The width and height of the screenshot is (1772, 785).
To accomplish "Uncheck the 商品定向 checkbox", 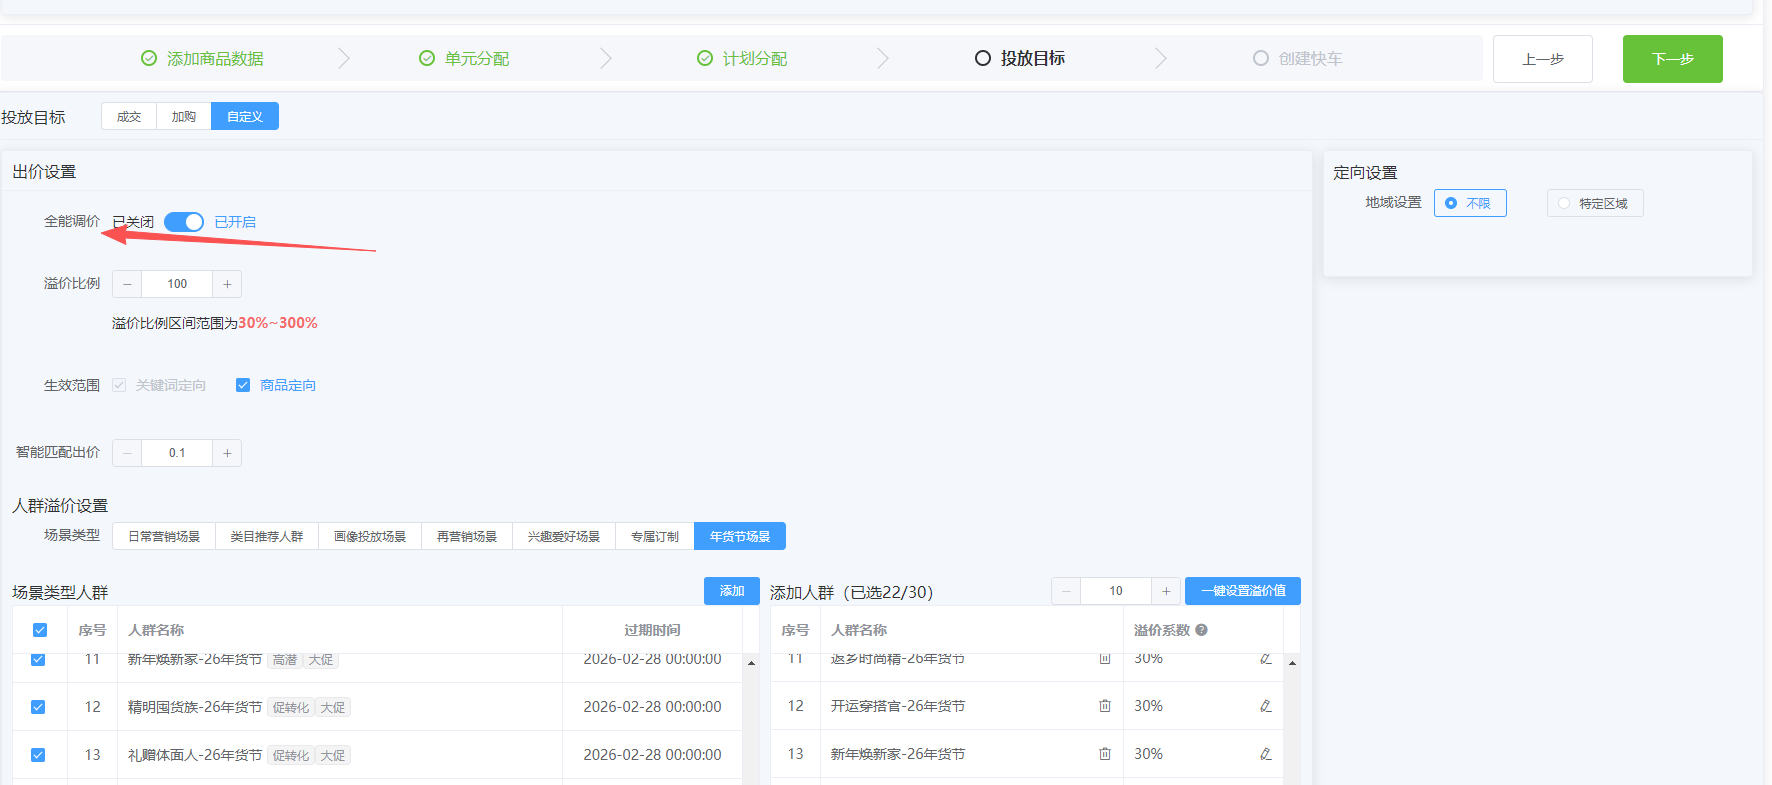I will click(x=242, y=385).
